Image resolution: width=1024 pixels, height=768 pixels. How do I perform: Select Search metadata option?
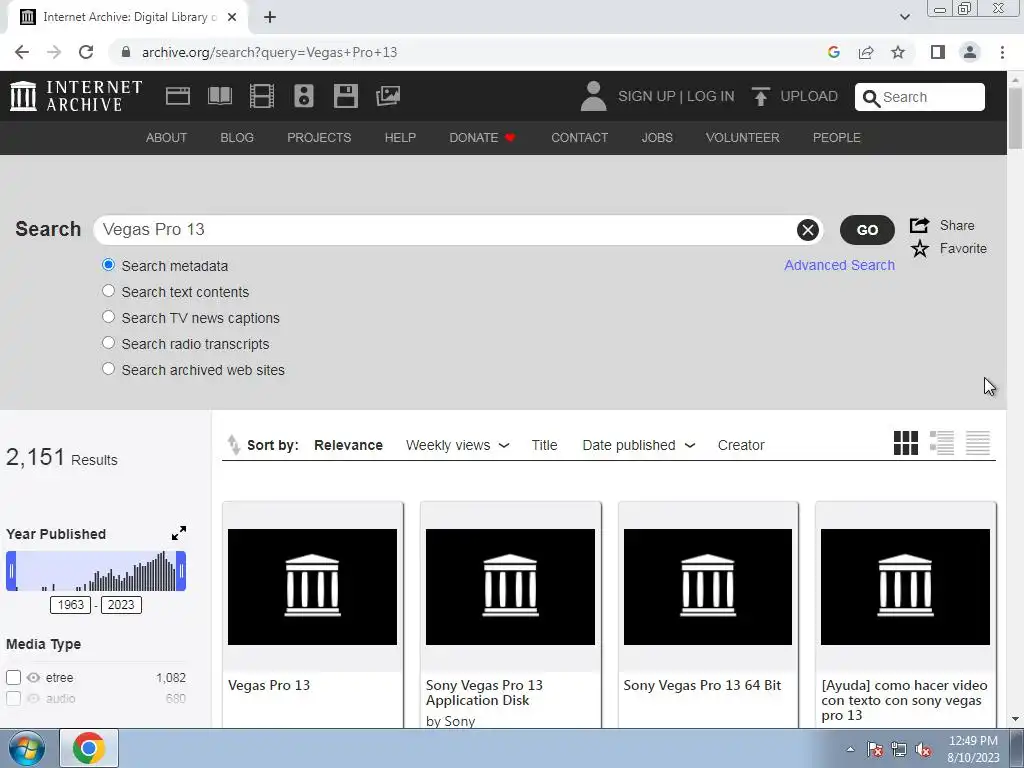point(108,265)
